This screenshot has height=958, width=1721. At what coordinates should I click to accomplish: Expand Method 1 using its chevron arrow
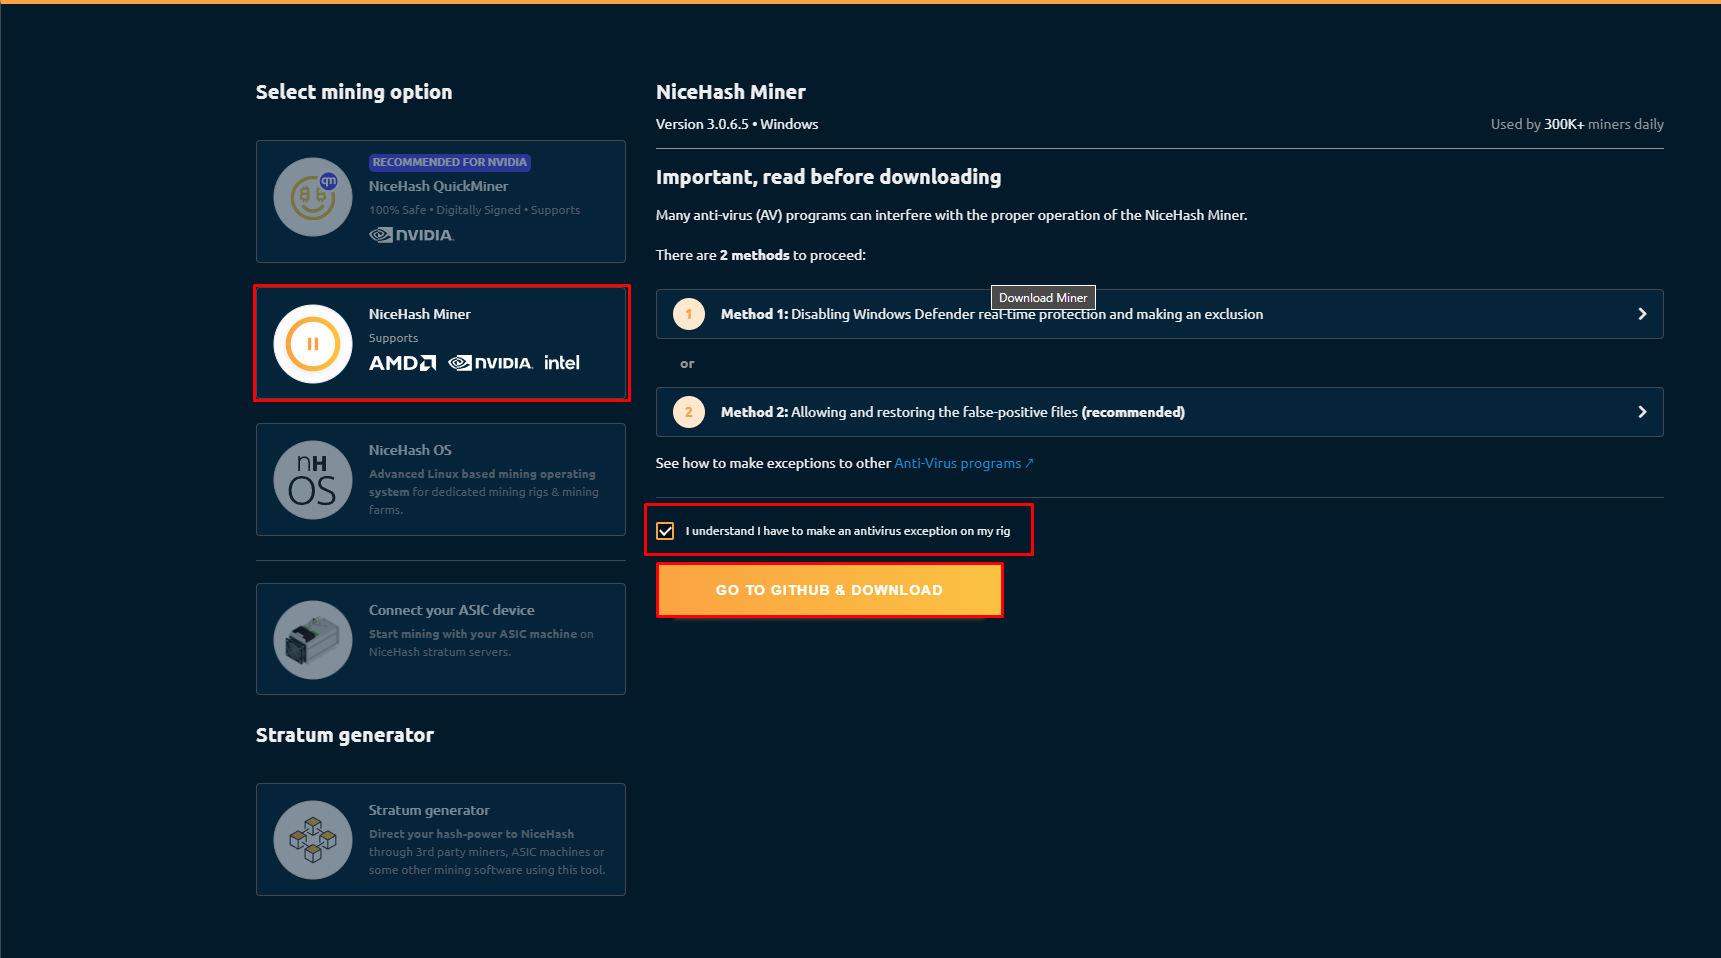tap(1642, 314)
